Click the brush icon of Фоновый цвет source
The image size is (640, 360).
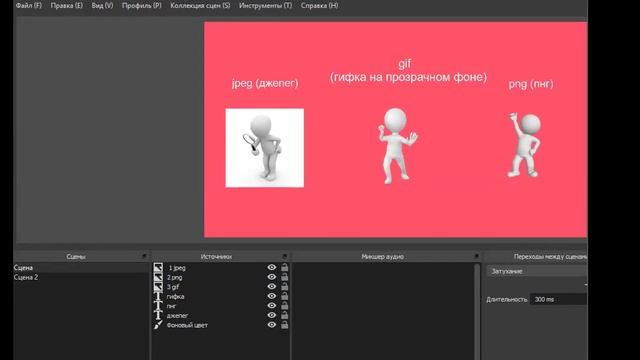(158, 325)
